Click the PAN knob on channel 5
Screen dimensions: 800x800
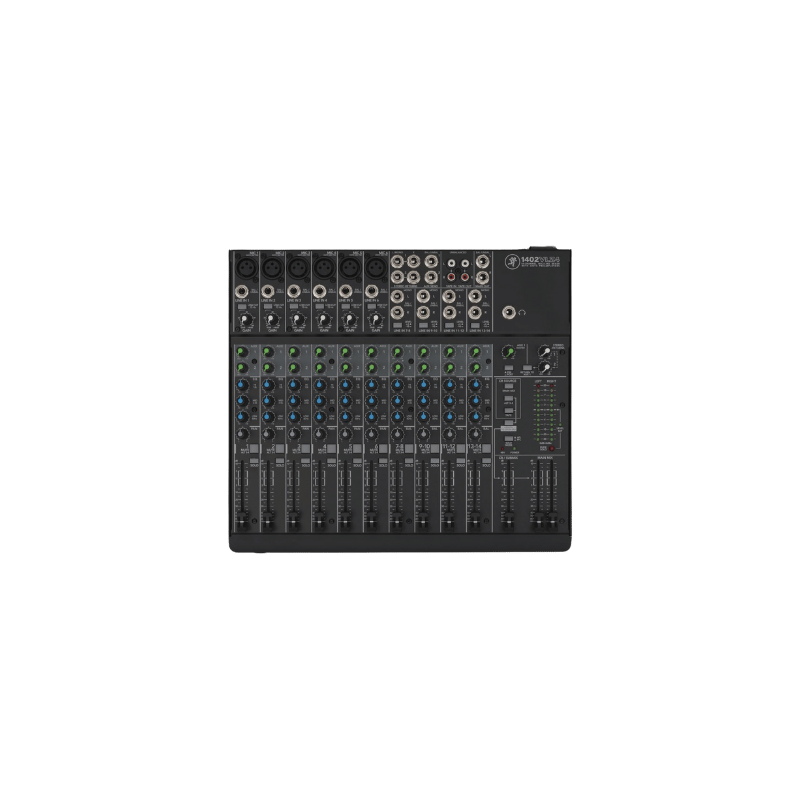pyautogui.click(x=344, y=435)
